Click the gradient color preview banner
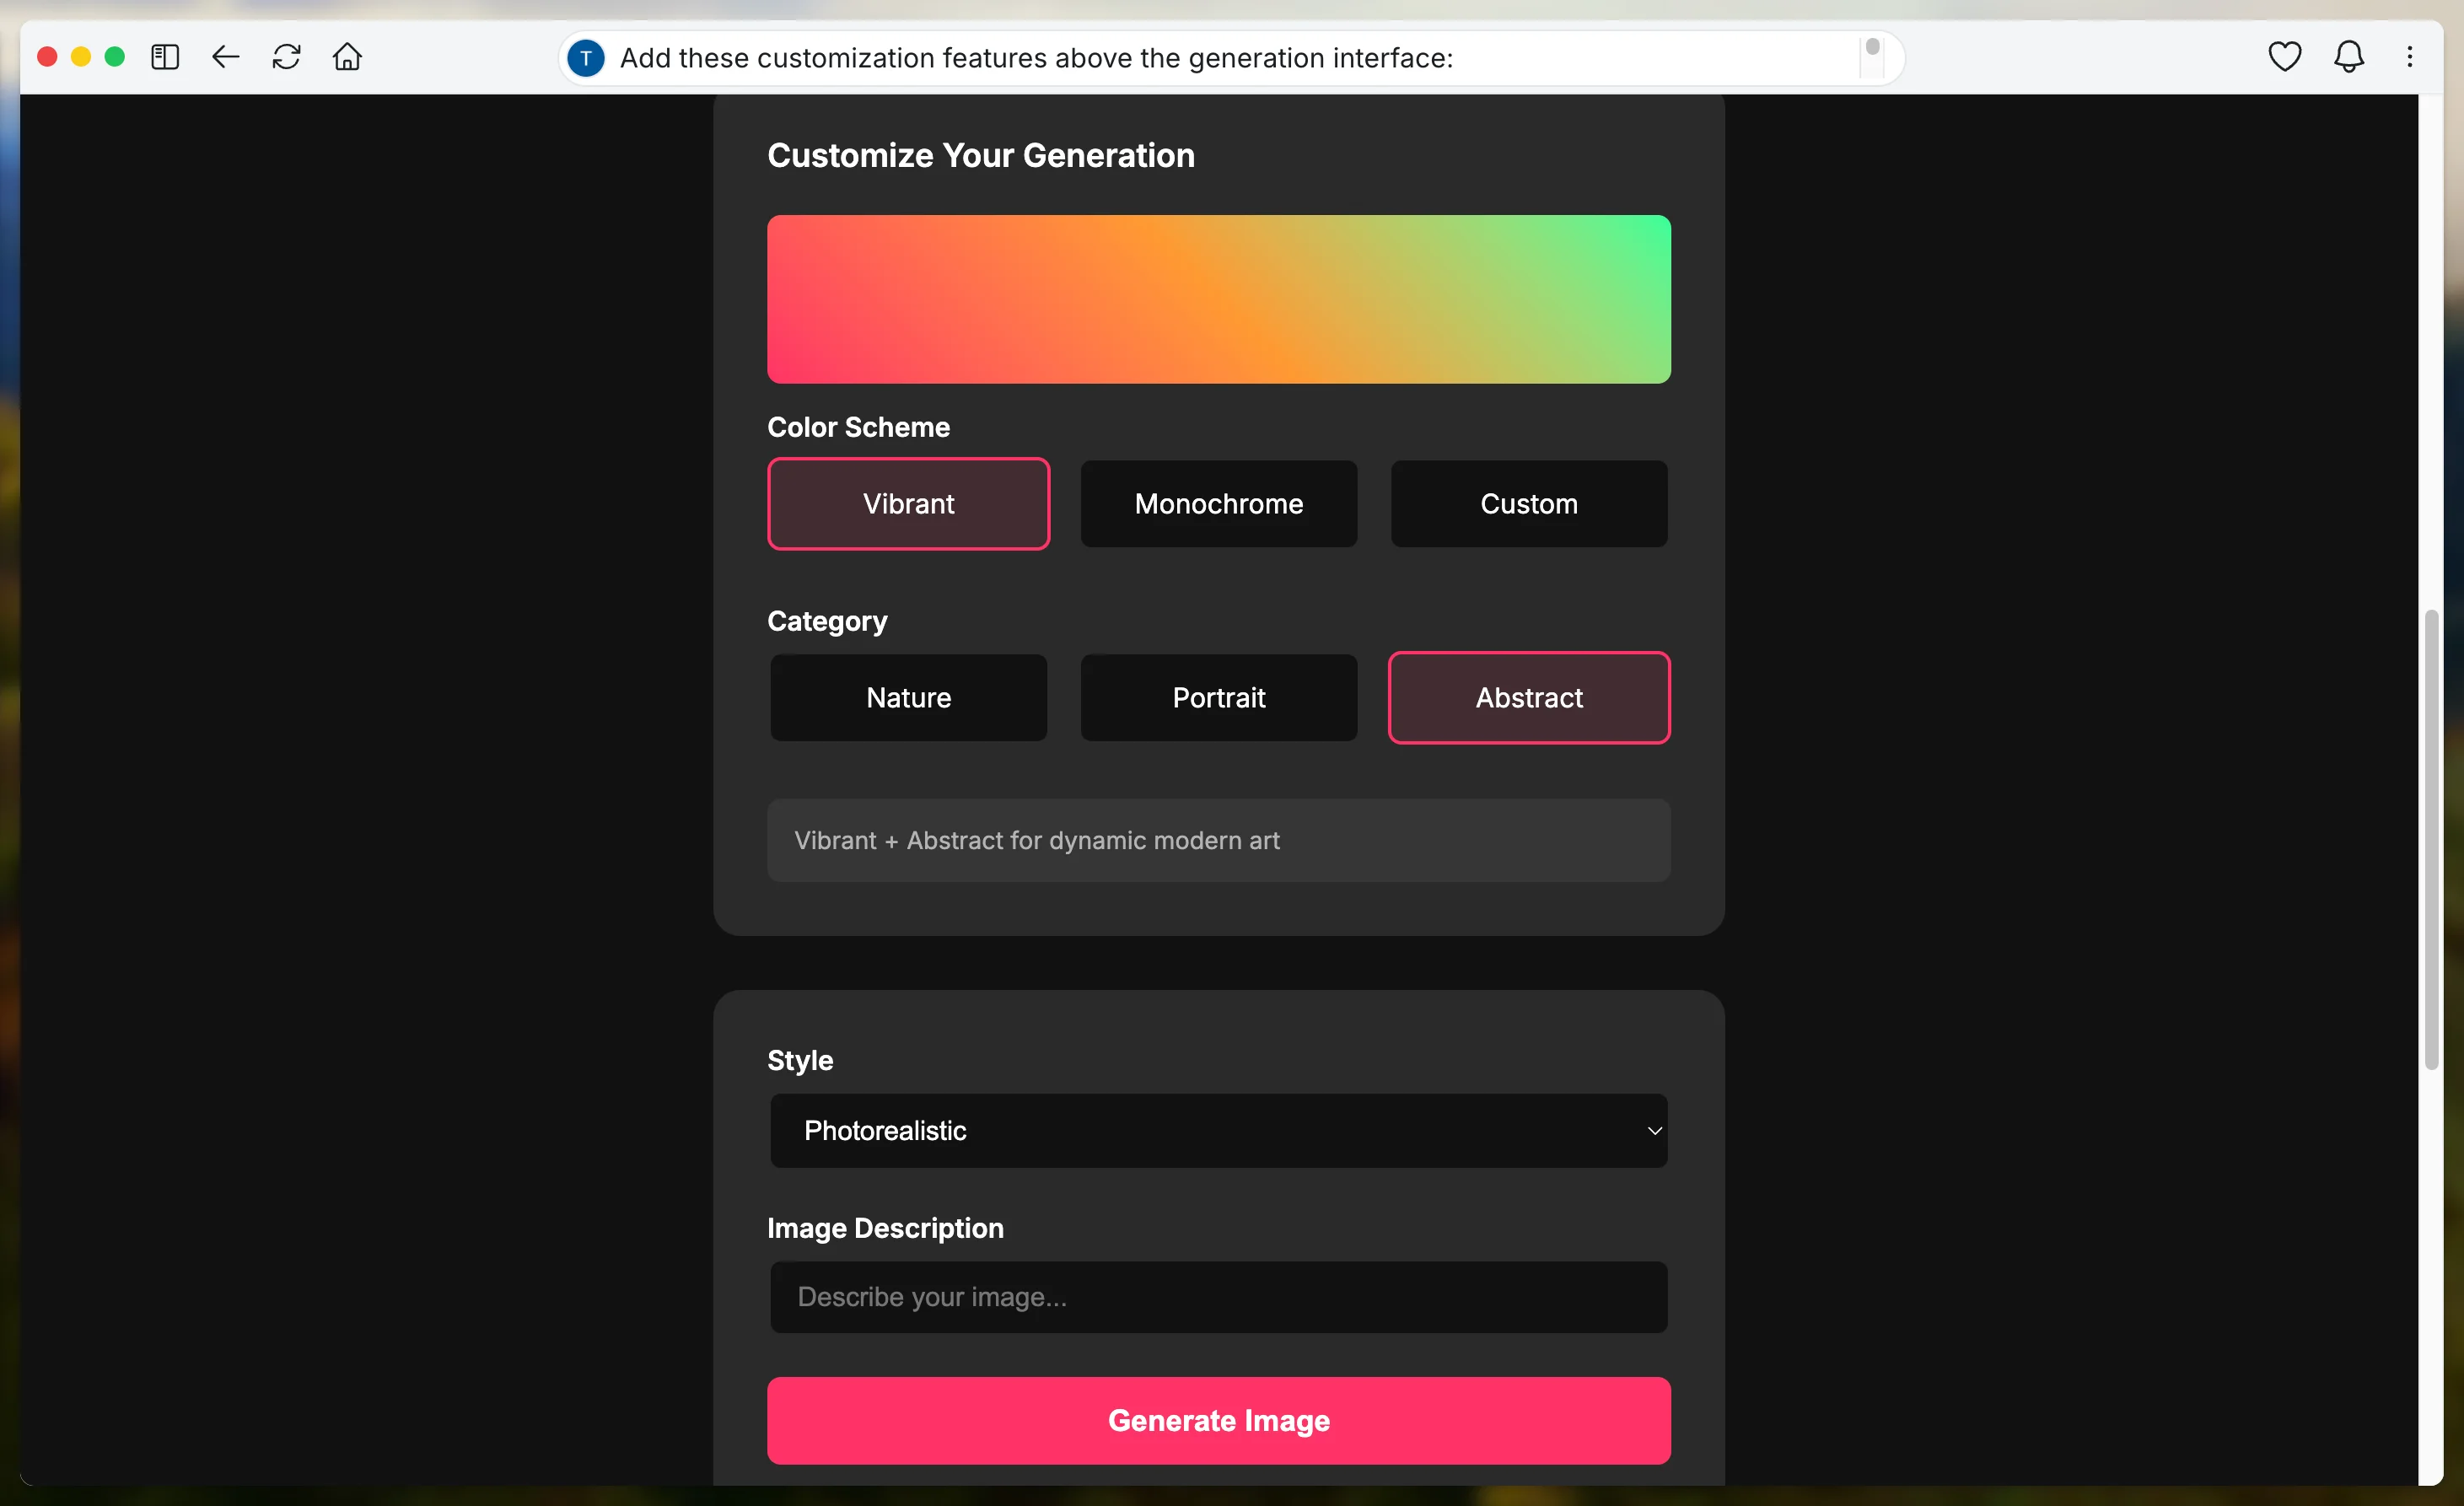Viewport: 2464px width, 1506px height. (x=1218, y=299)
